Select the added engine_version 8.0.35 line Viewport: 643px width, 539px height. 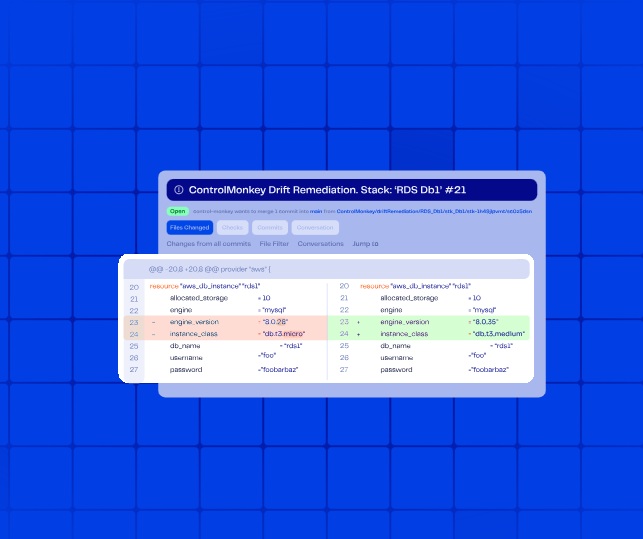coord(440,323)
